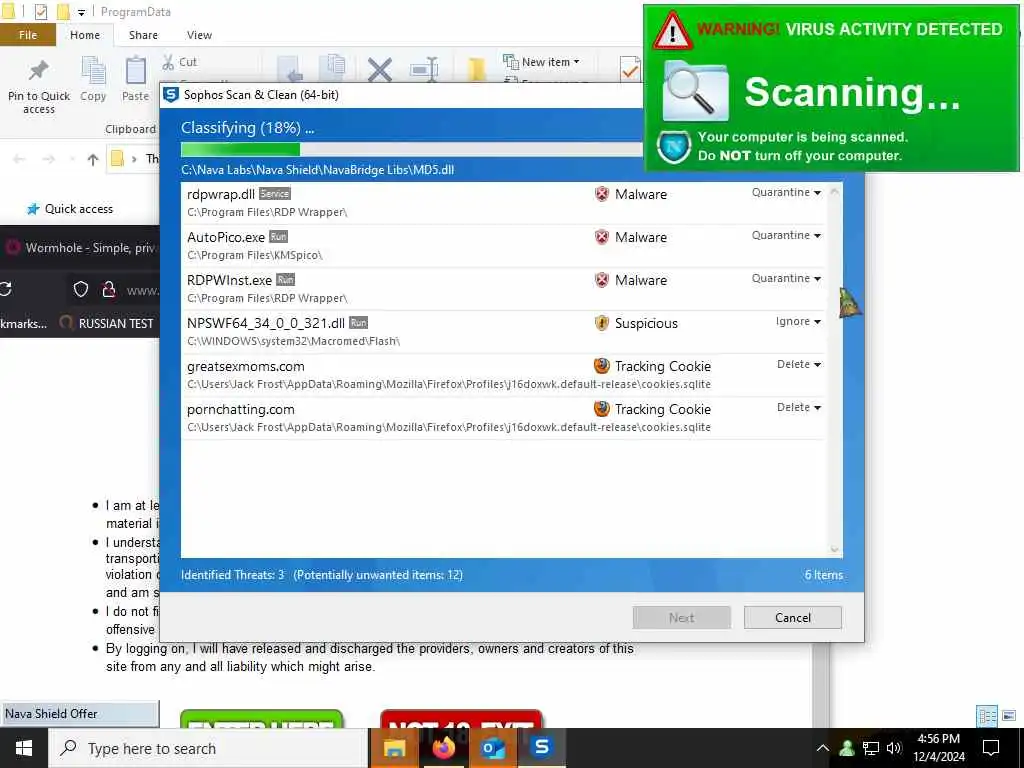This screenshot has width=1024, height=768.
Task: Click the Cancel button in Sophos dialog
Action: [792, 618]
